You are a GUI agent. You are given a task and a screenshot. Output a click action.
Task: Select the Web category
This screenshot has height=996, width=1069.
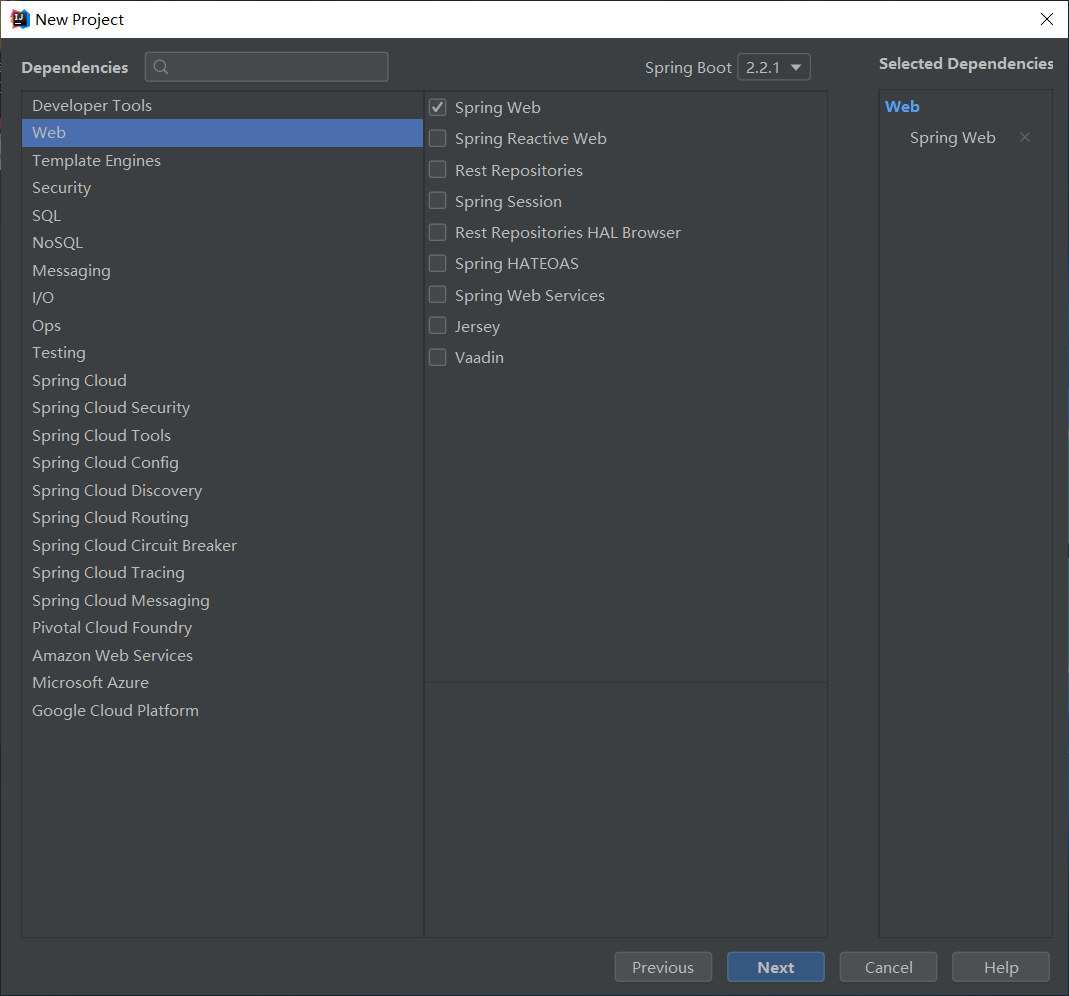pyautogui.click(x=222, y=133)
